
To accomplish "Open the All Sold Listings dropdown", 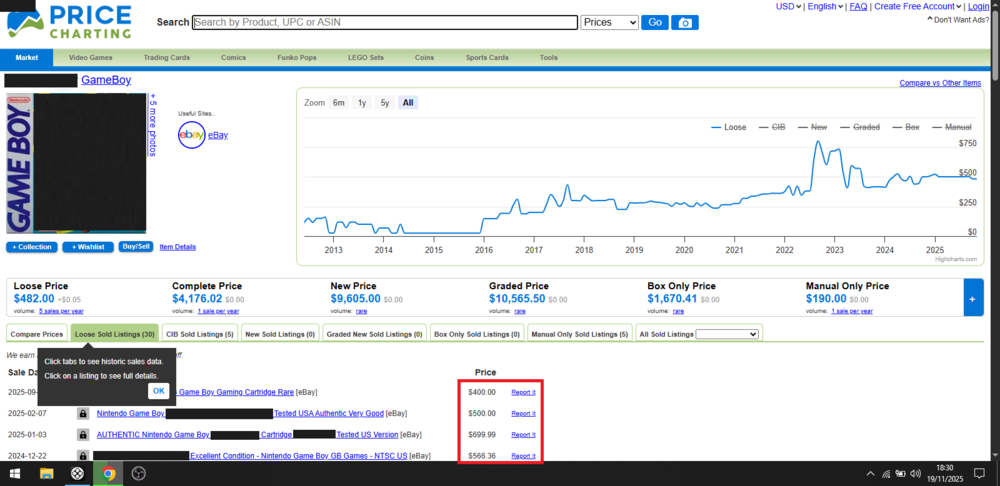I will pos(727,334).
